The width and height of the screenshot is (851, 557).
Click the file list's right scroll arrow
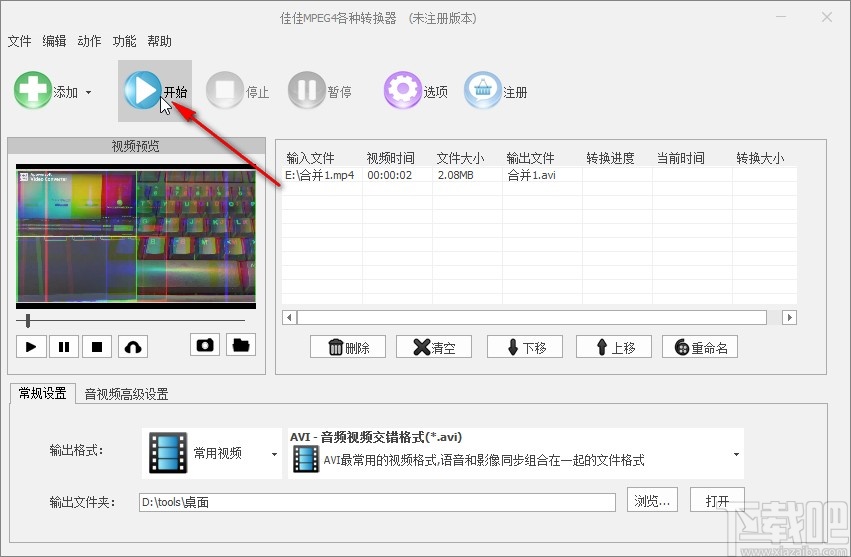click(x=789, y=317)
